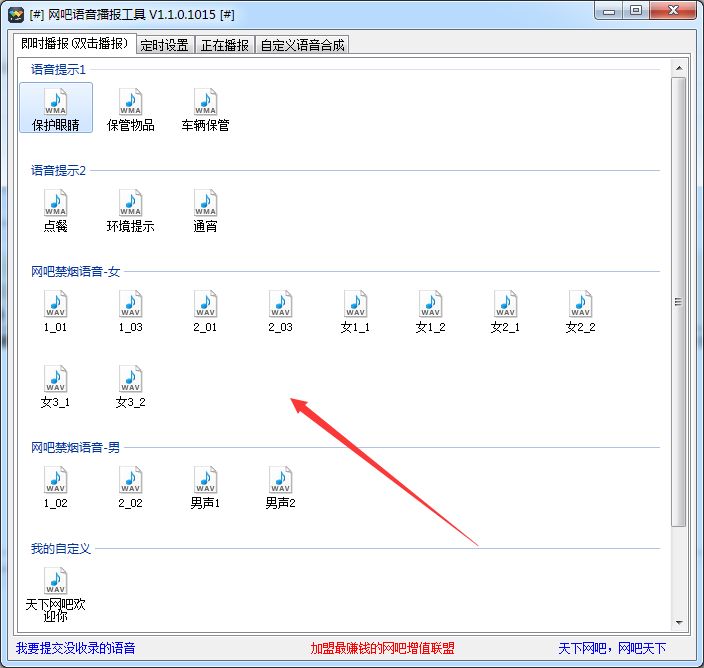Select the 车辆保管 WMA voice file

tap(205, 108)
